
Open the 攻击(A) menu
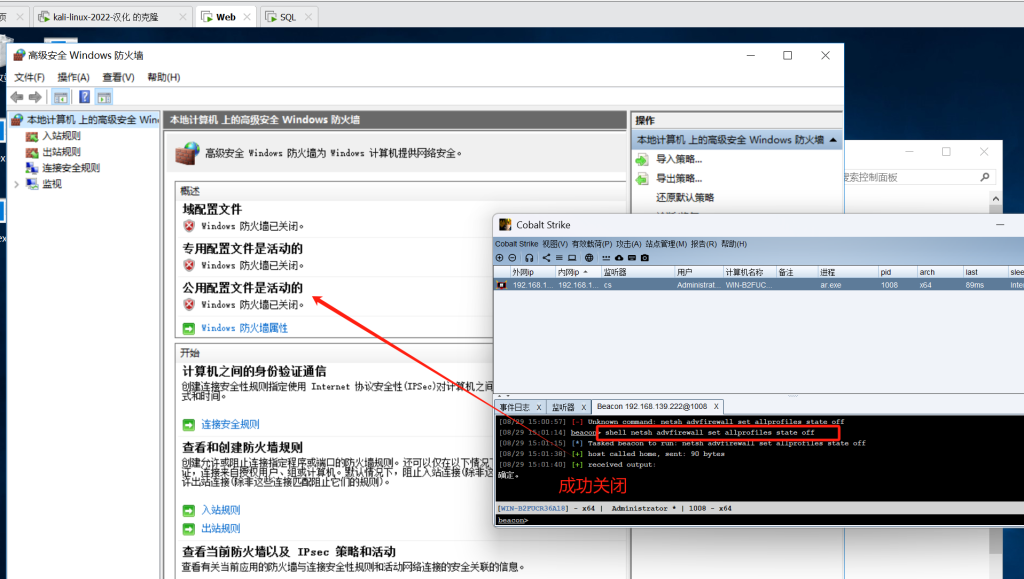point(628,244)
